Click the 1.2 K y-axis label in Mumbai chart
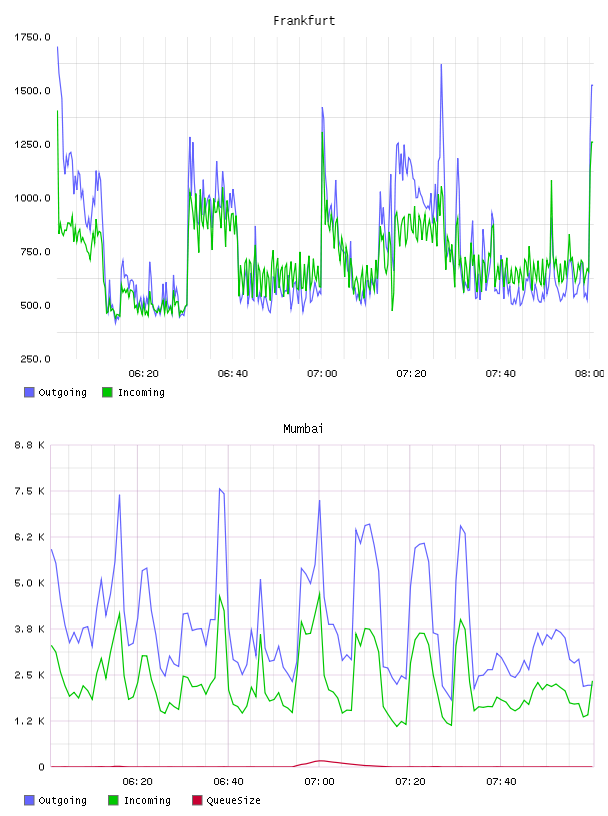This screenshot has width=608, height=816. [30, 721]
